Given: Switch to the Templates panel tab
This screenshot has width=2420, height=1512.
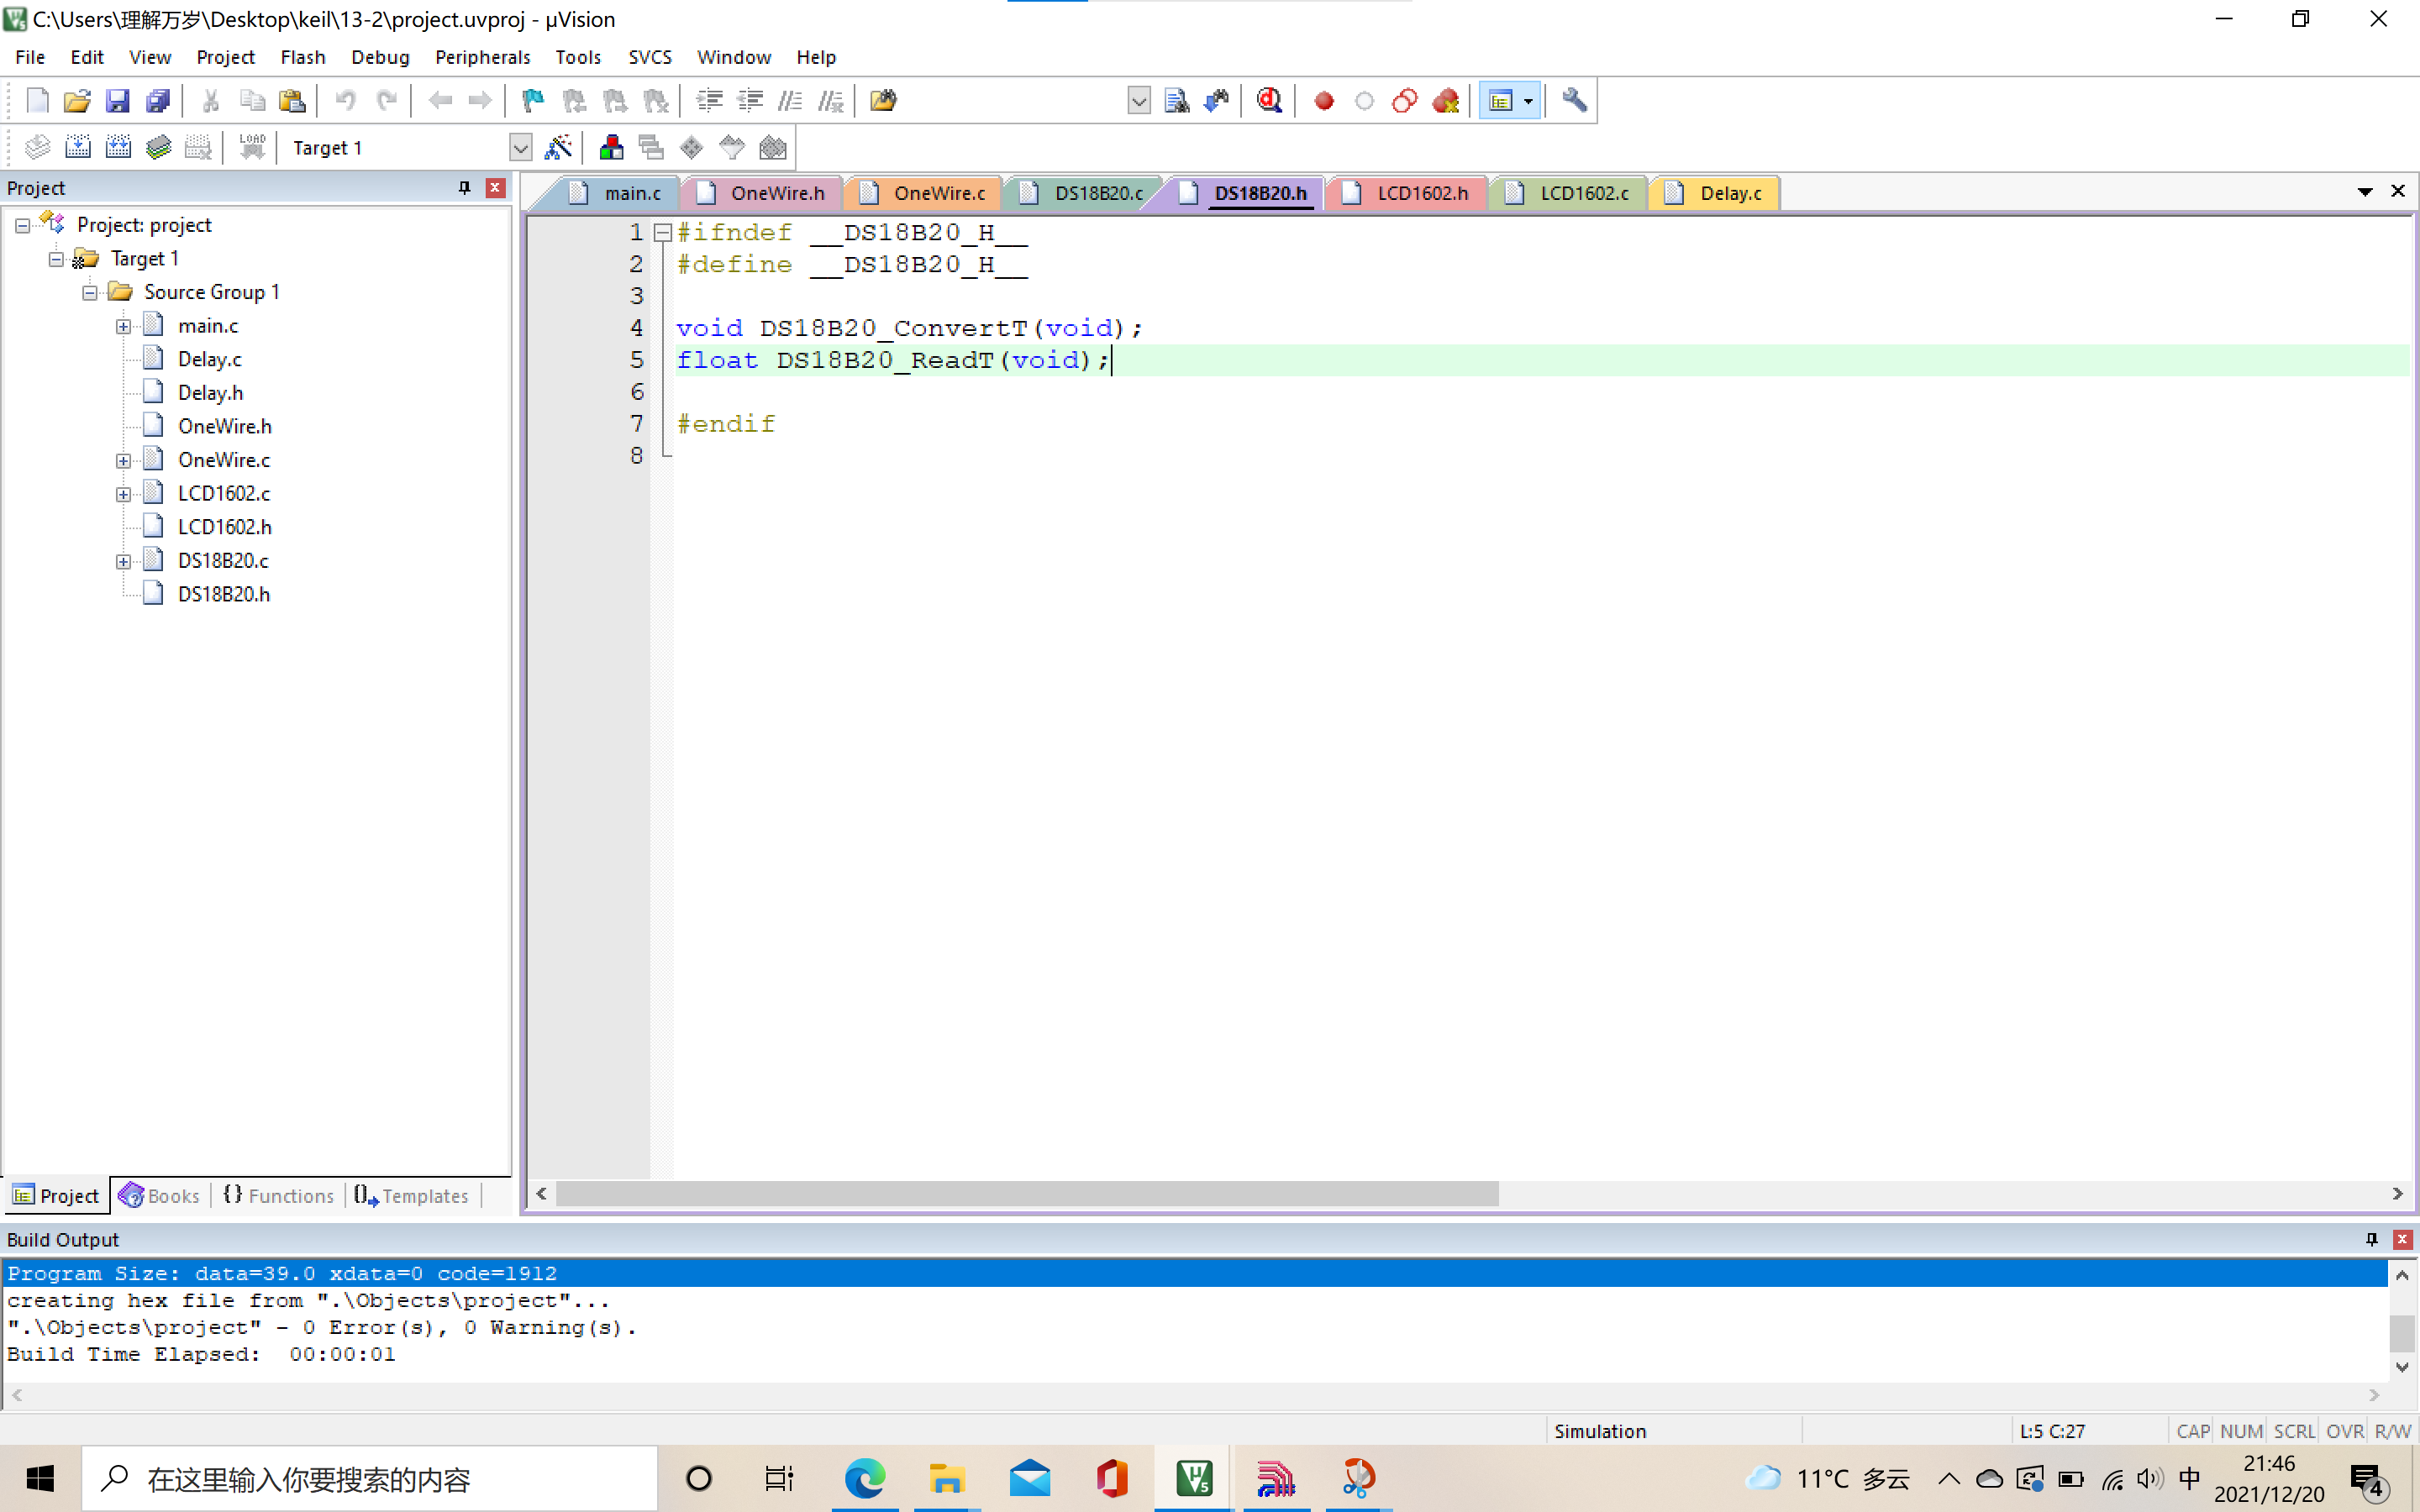Looking at the screenshot, I should point(411,1196).
